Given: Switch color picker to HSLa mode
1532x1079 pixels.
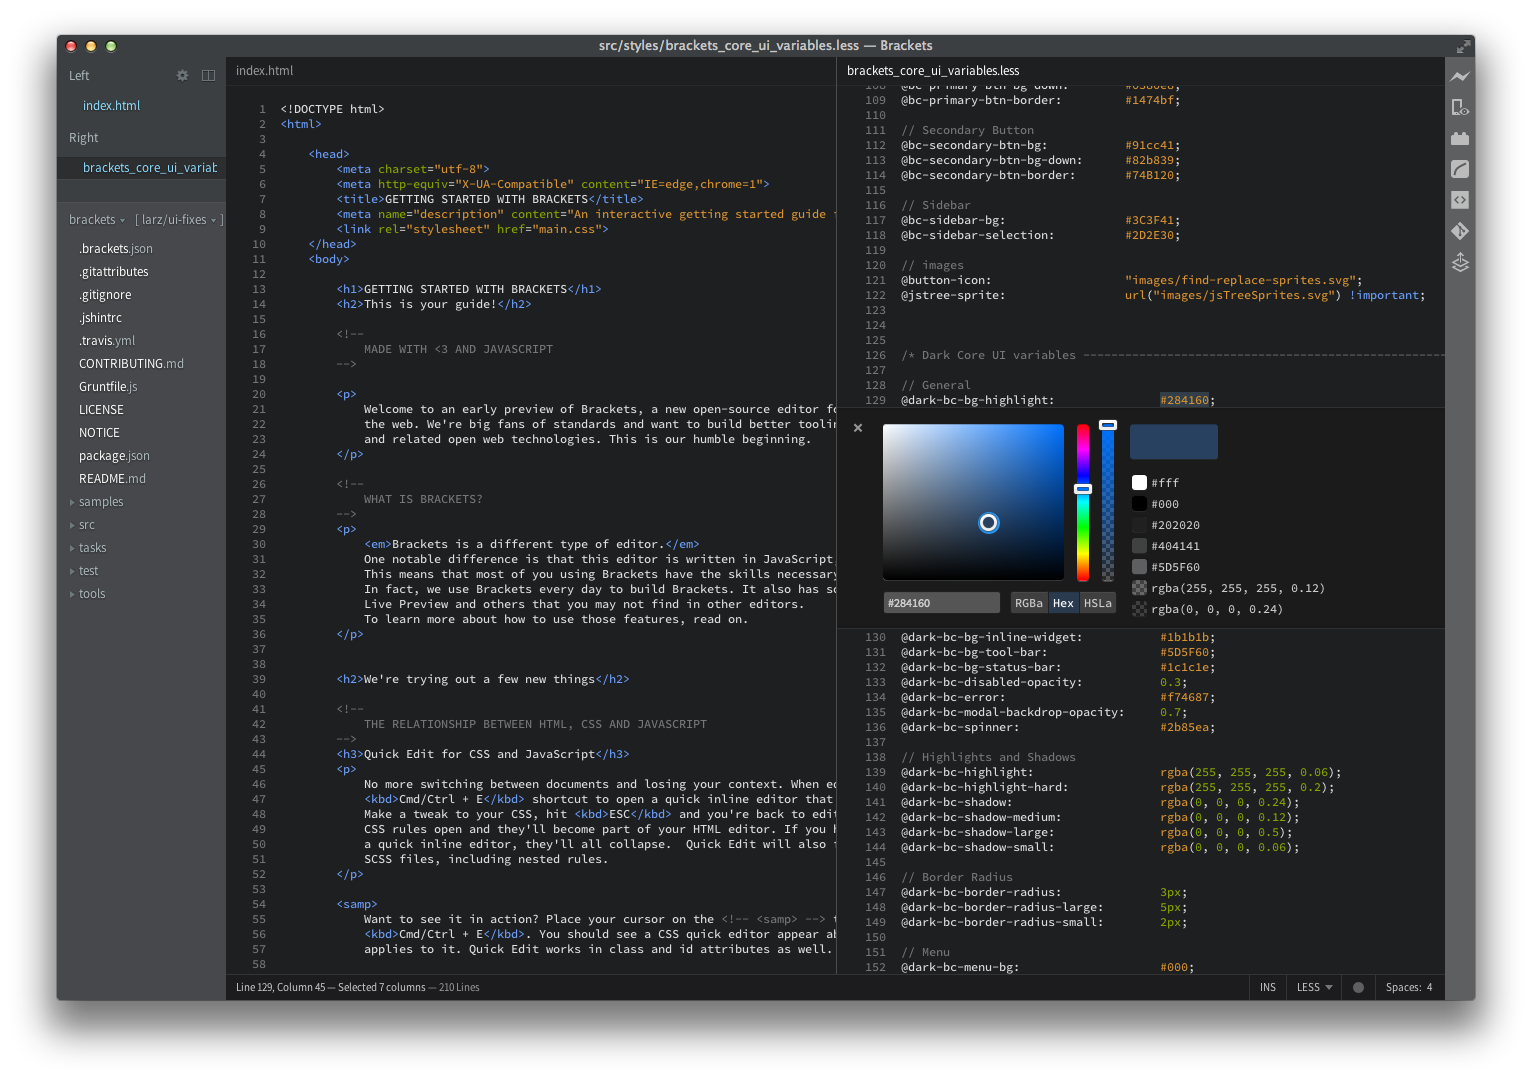Looking at the screenshot, I should 1097,602.
